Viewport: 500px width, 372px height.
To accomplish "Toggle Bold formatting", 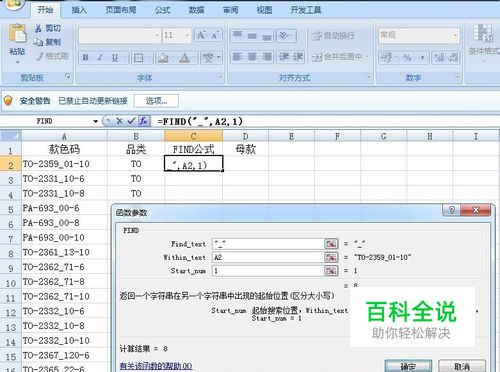I will coord(85,58).
